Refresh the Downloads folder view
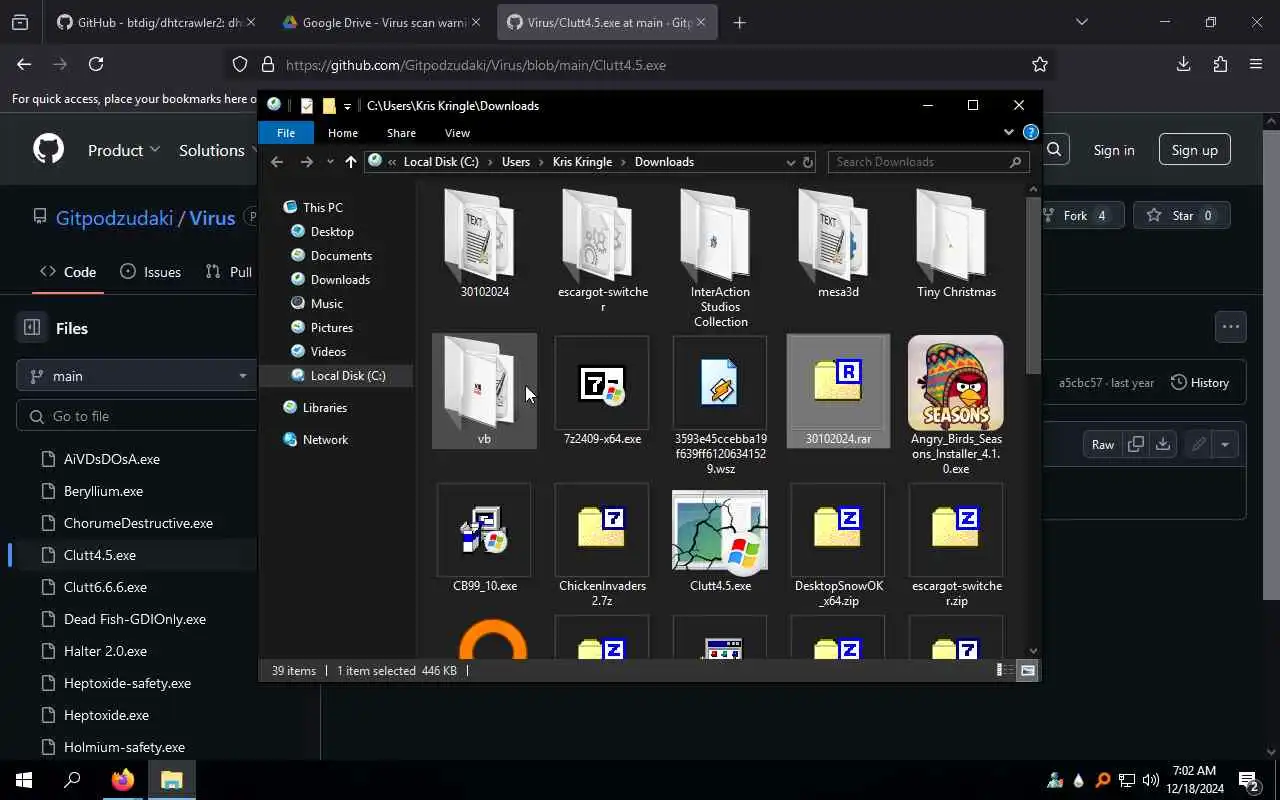 pos(808,162)
